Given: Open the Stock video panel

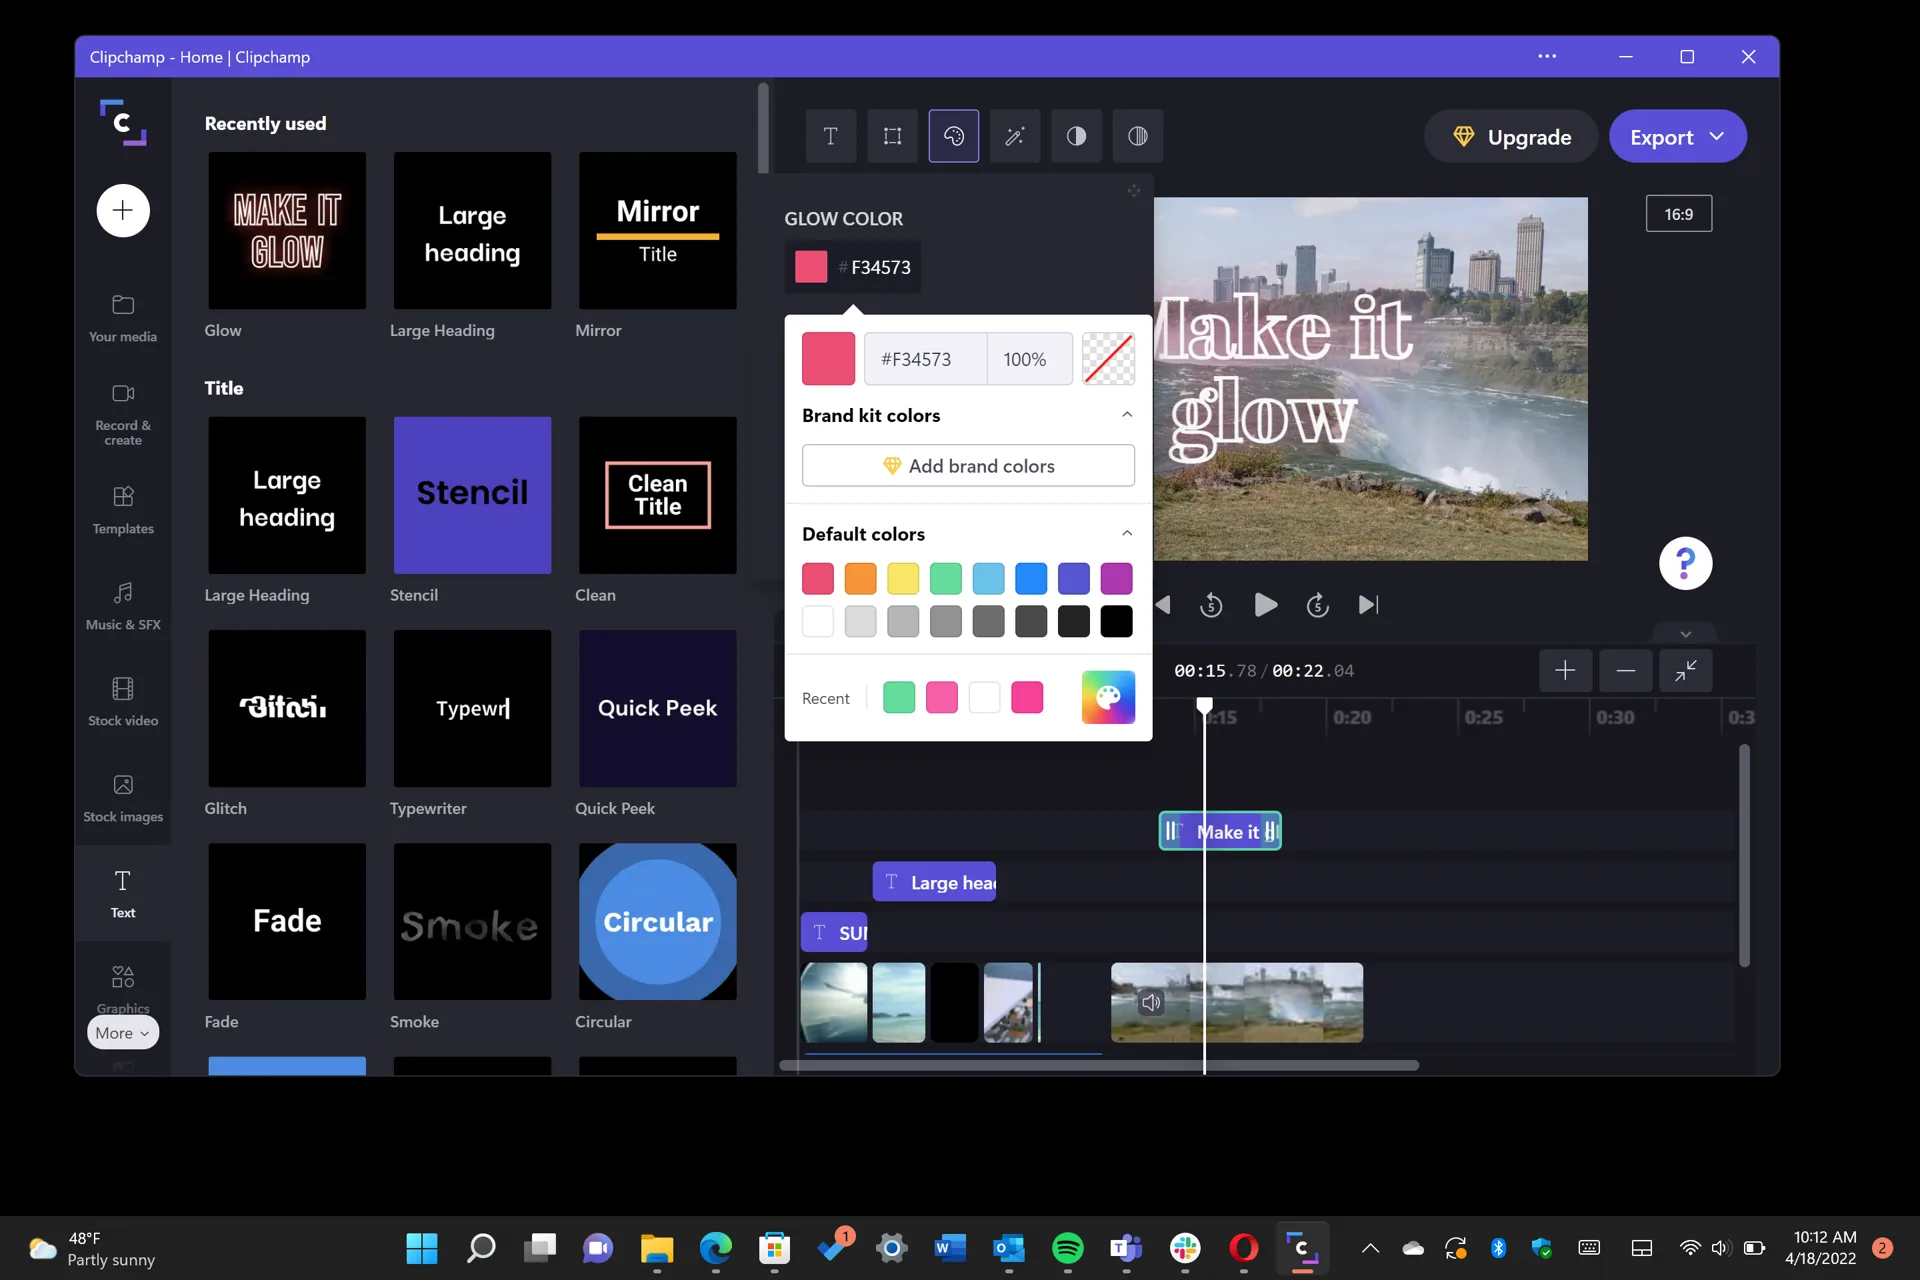Looking at the screenshot, I should tap(122, 702).
